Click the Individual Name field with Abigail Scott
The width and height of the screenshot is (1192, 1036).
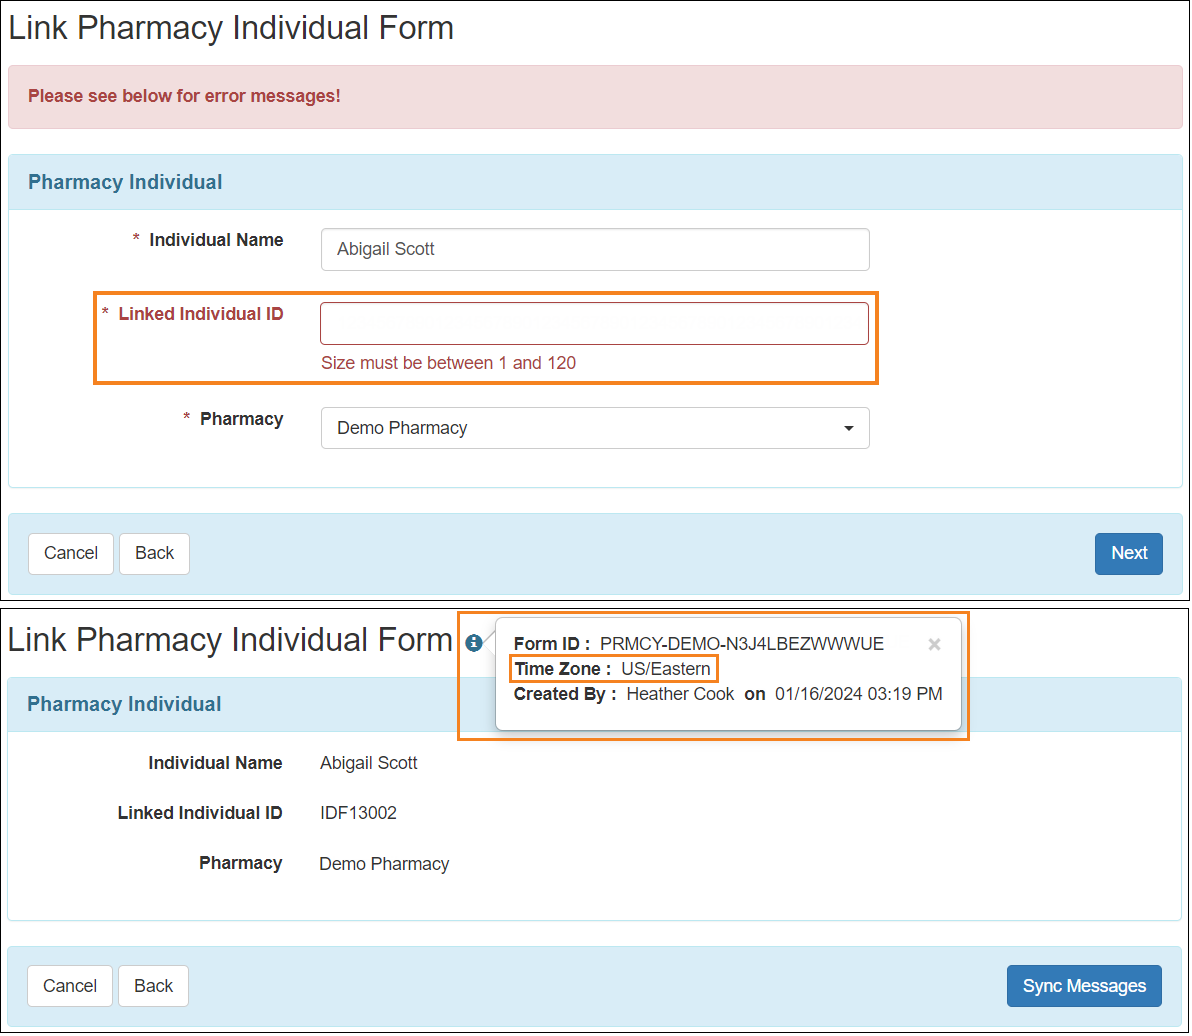(x=594, y=250)
